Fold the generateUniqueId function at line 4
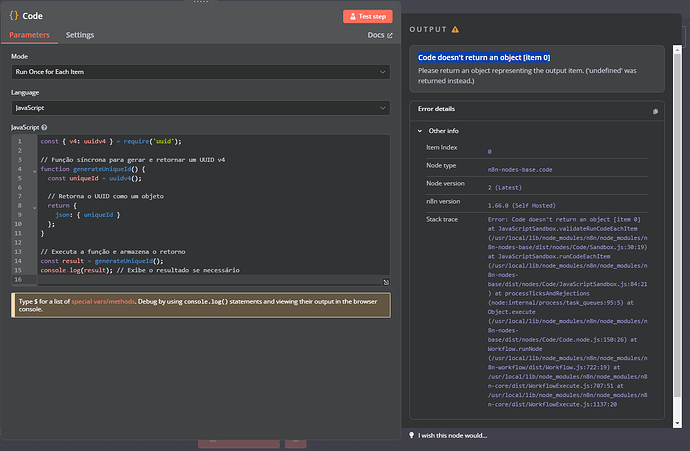Screen dimensions: 690x451 [35, 170]
